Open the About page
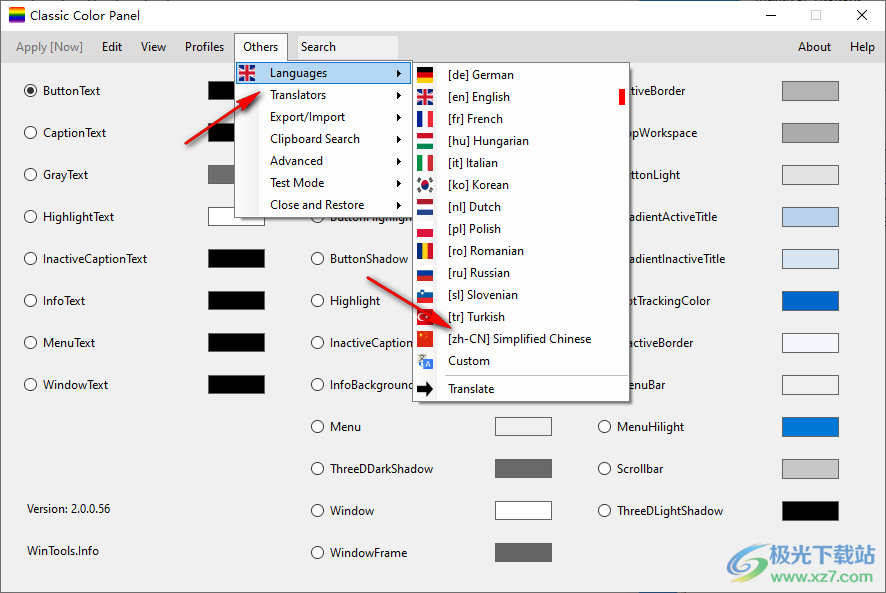886x593 pixels. coord(814,47)
